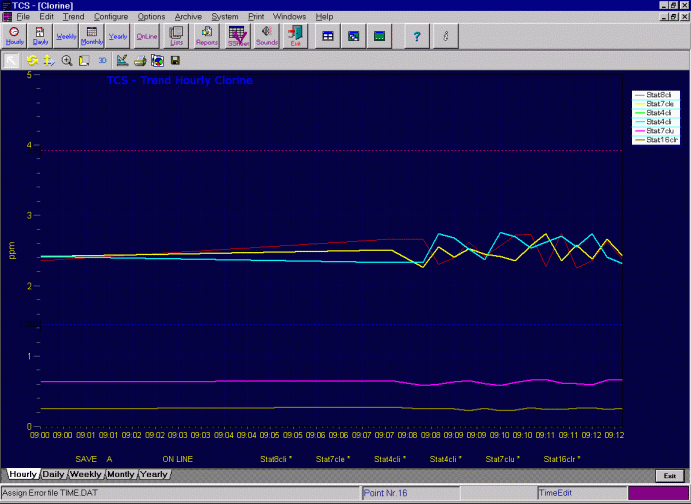Select the Yearly toolbar button
The height and width of the screenshot is (504, 691).
coord(118,36)
